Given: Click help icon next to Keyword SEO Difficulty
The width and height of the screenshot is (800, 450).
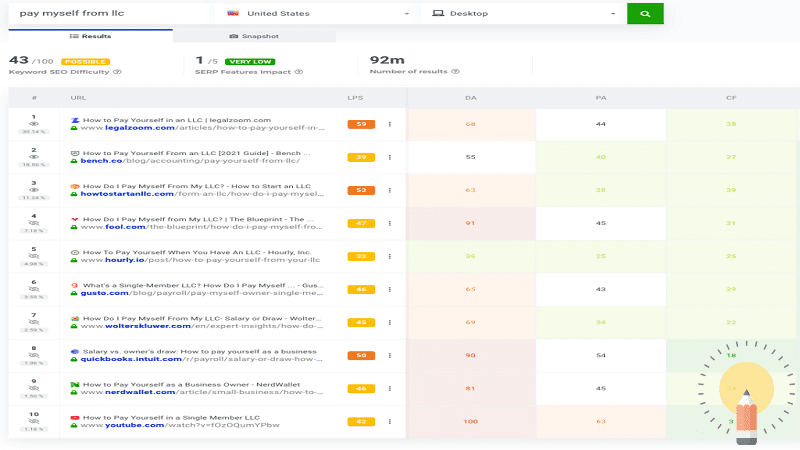Looking at the screenshot, I should point(117,72).
